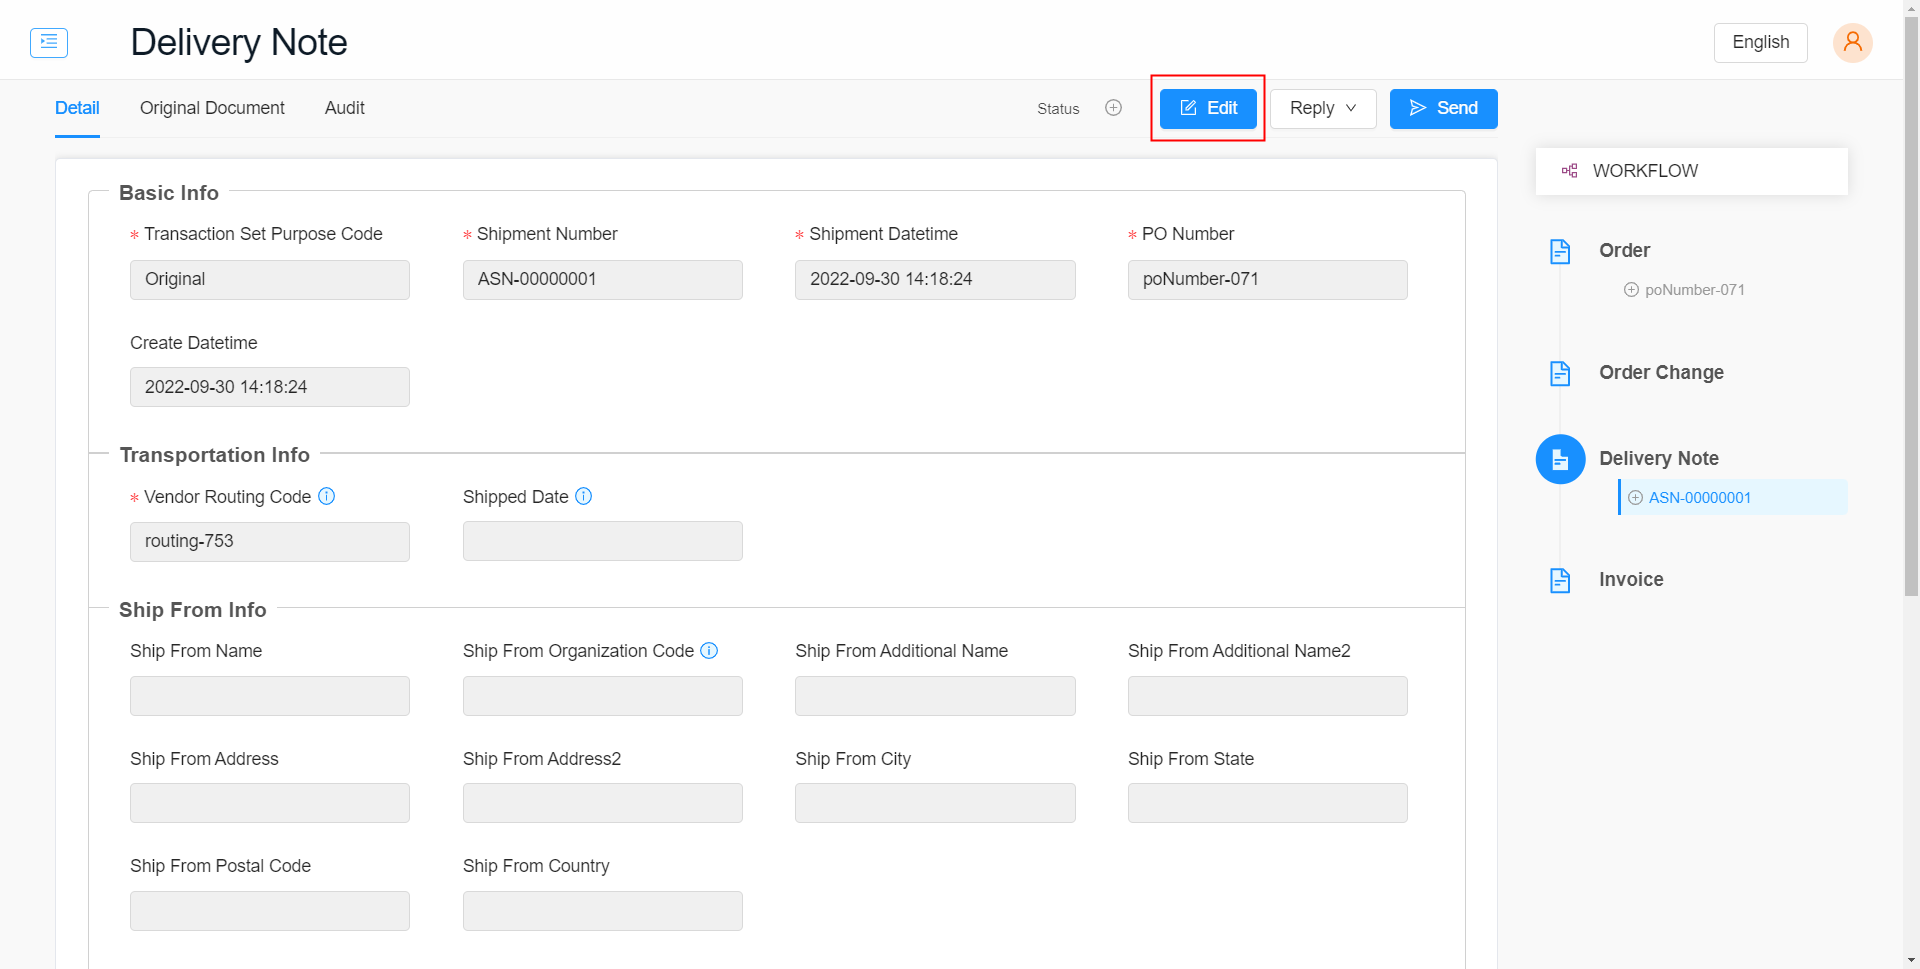The image size is (1920, 969).
Task: Toggle the sidebar menu icon
Action: pos(49,42)
